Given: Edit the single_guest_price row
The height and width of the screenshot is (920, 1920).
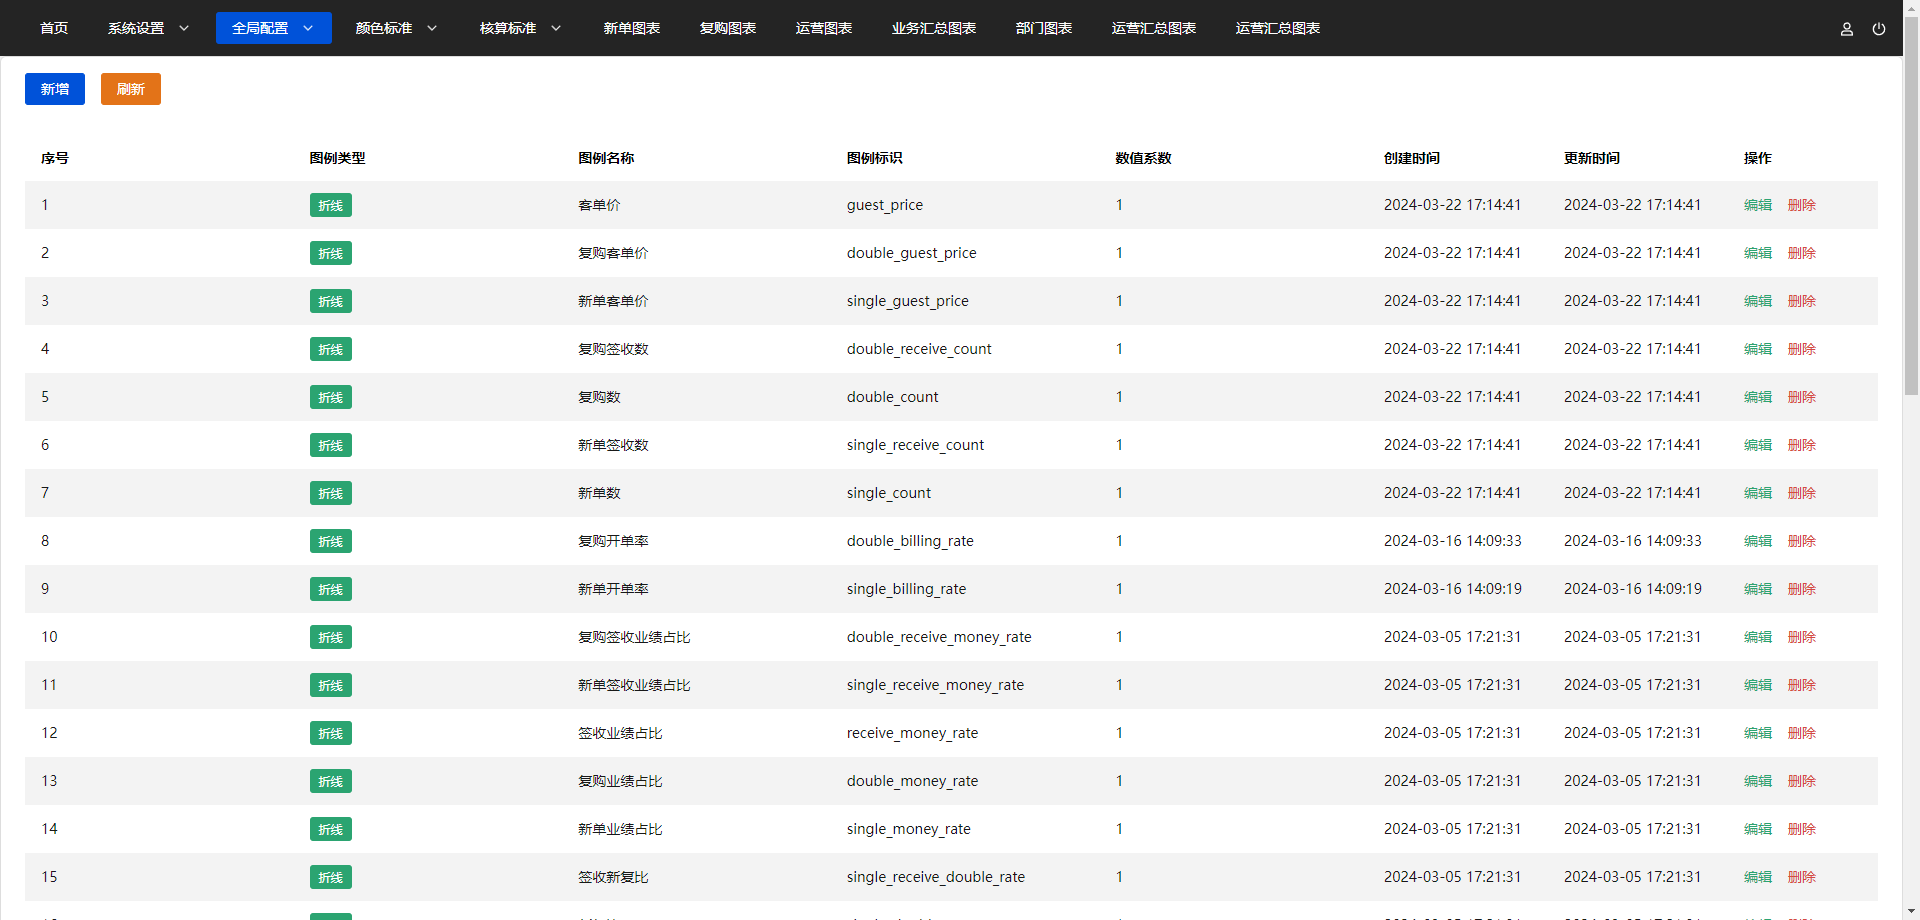Looking at the screenshot, I should pyautogui.click(x=1758, y=301).
